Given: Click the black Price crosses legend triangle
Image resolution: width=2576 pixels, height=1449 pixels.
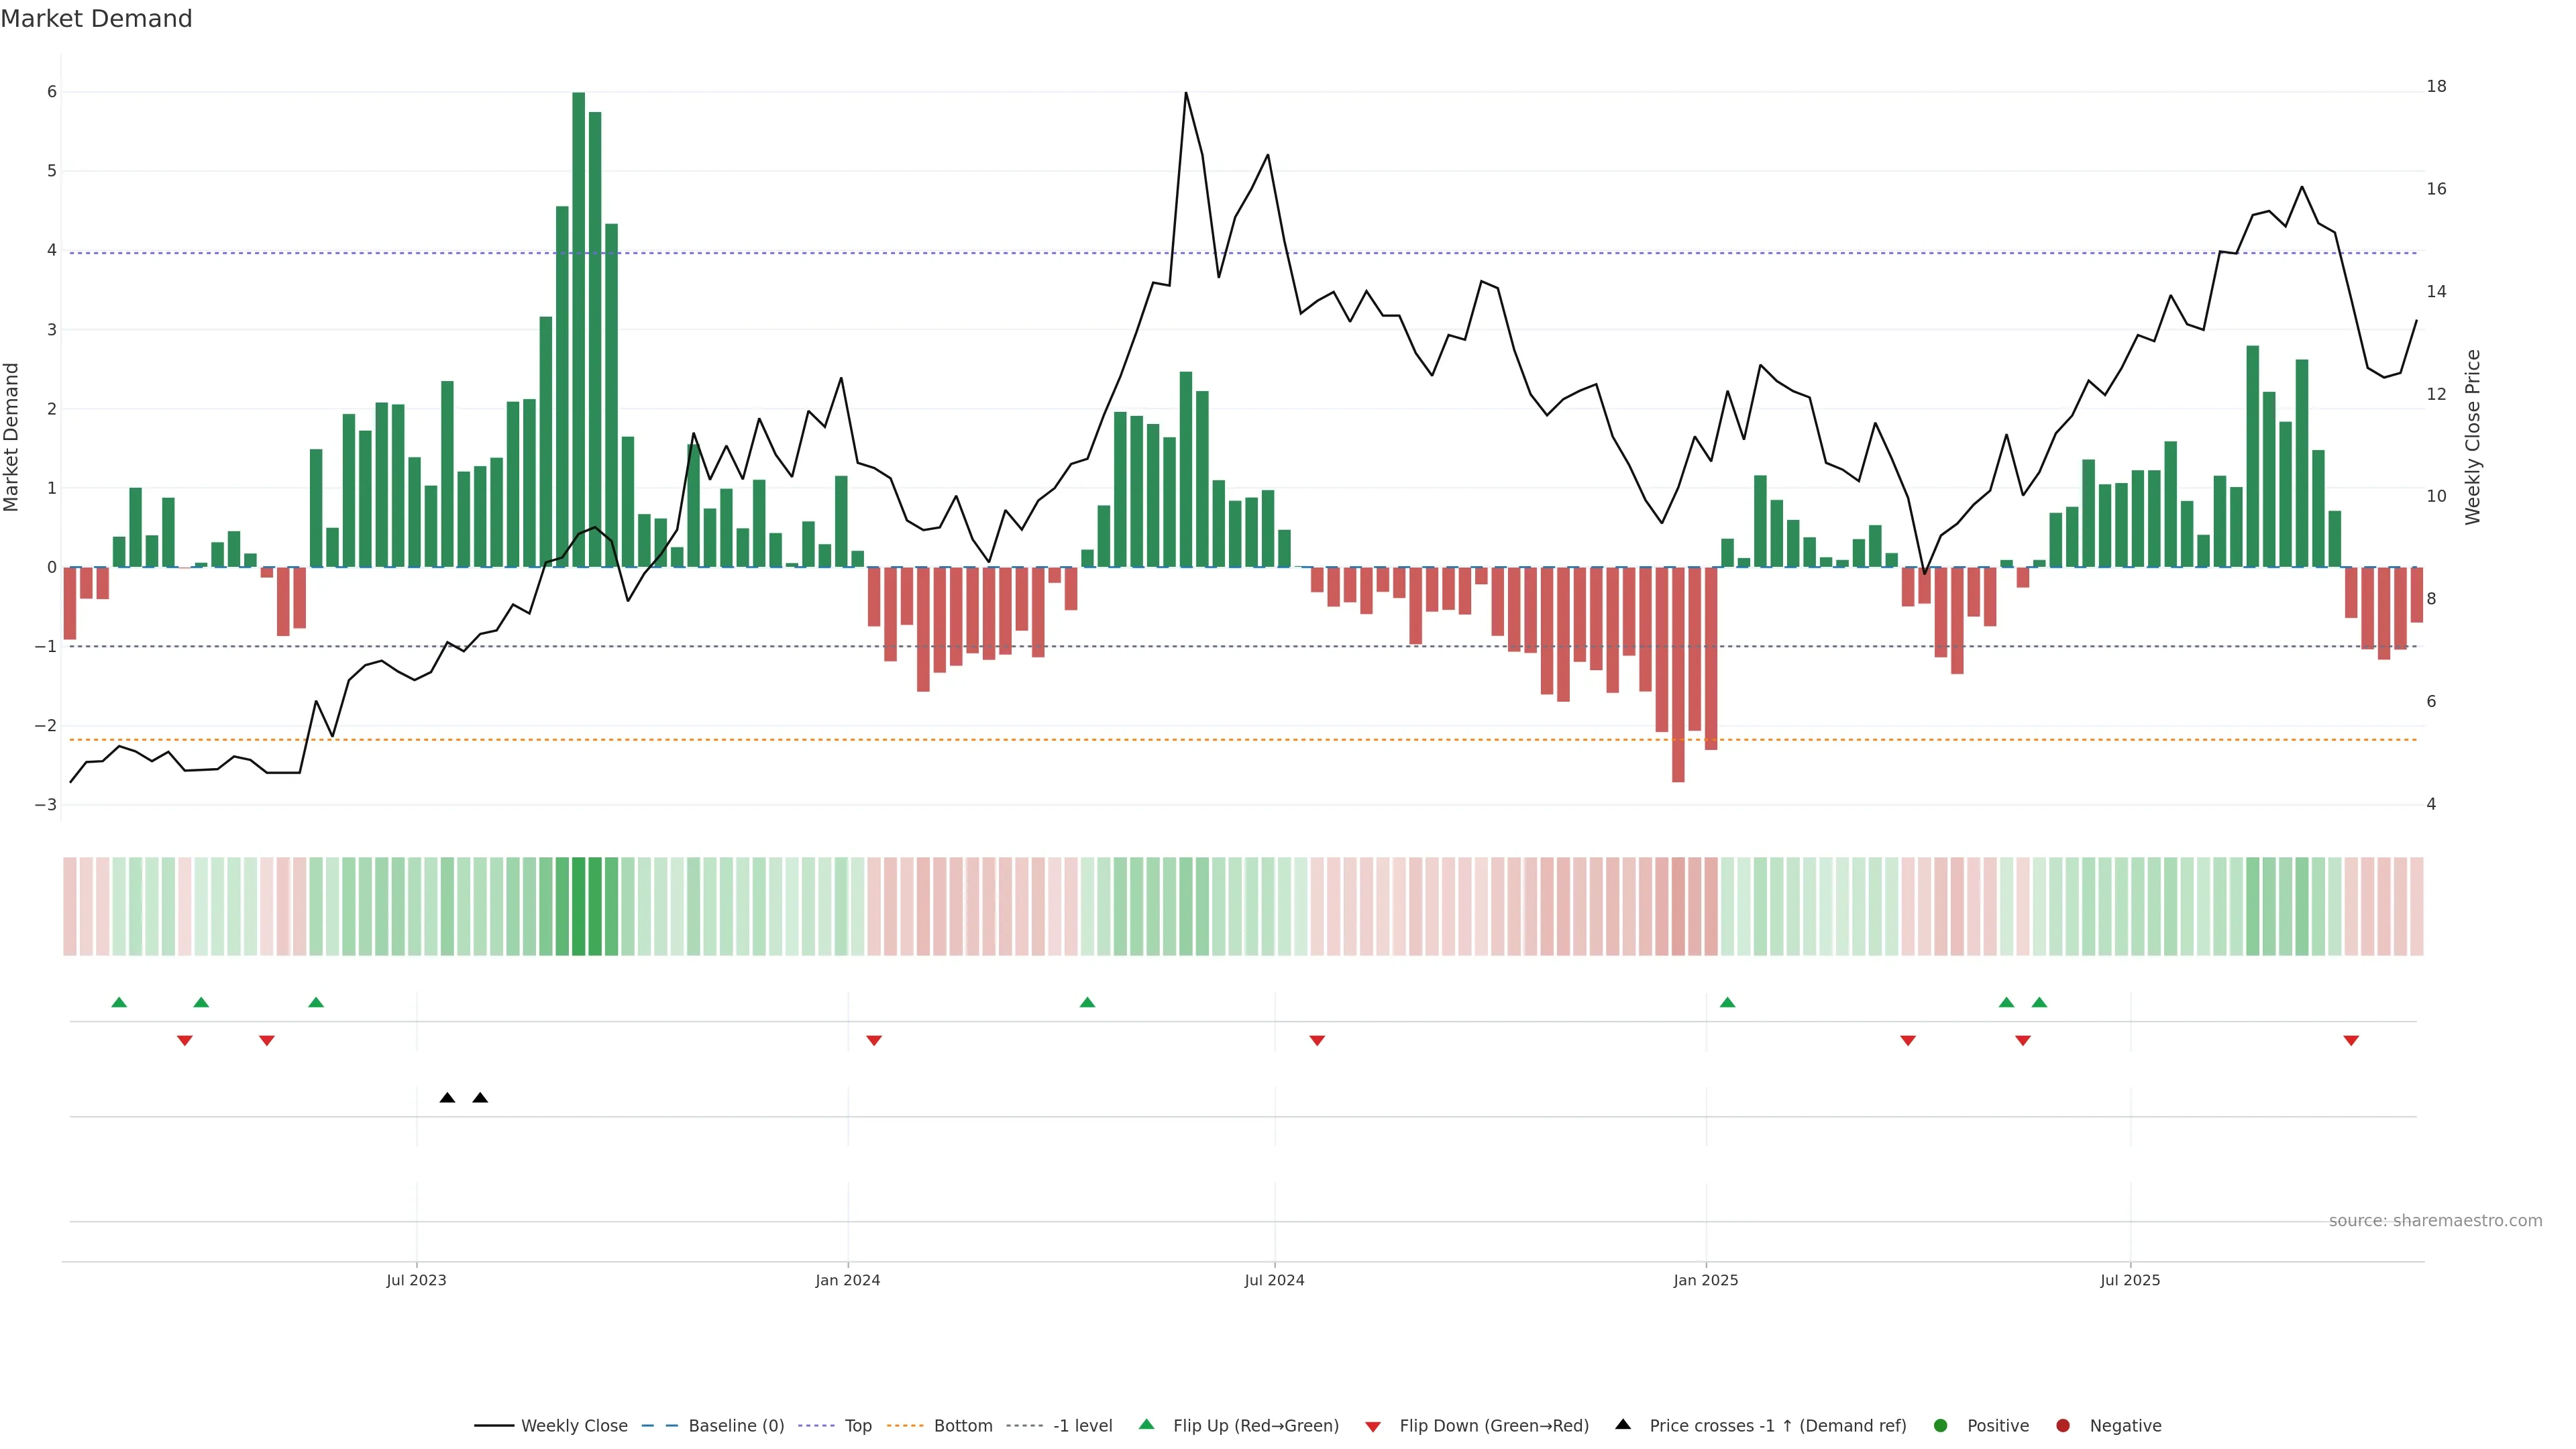Looking at the screenshot, I should point(1623,1424).
